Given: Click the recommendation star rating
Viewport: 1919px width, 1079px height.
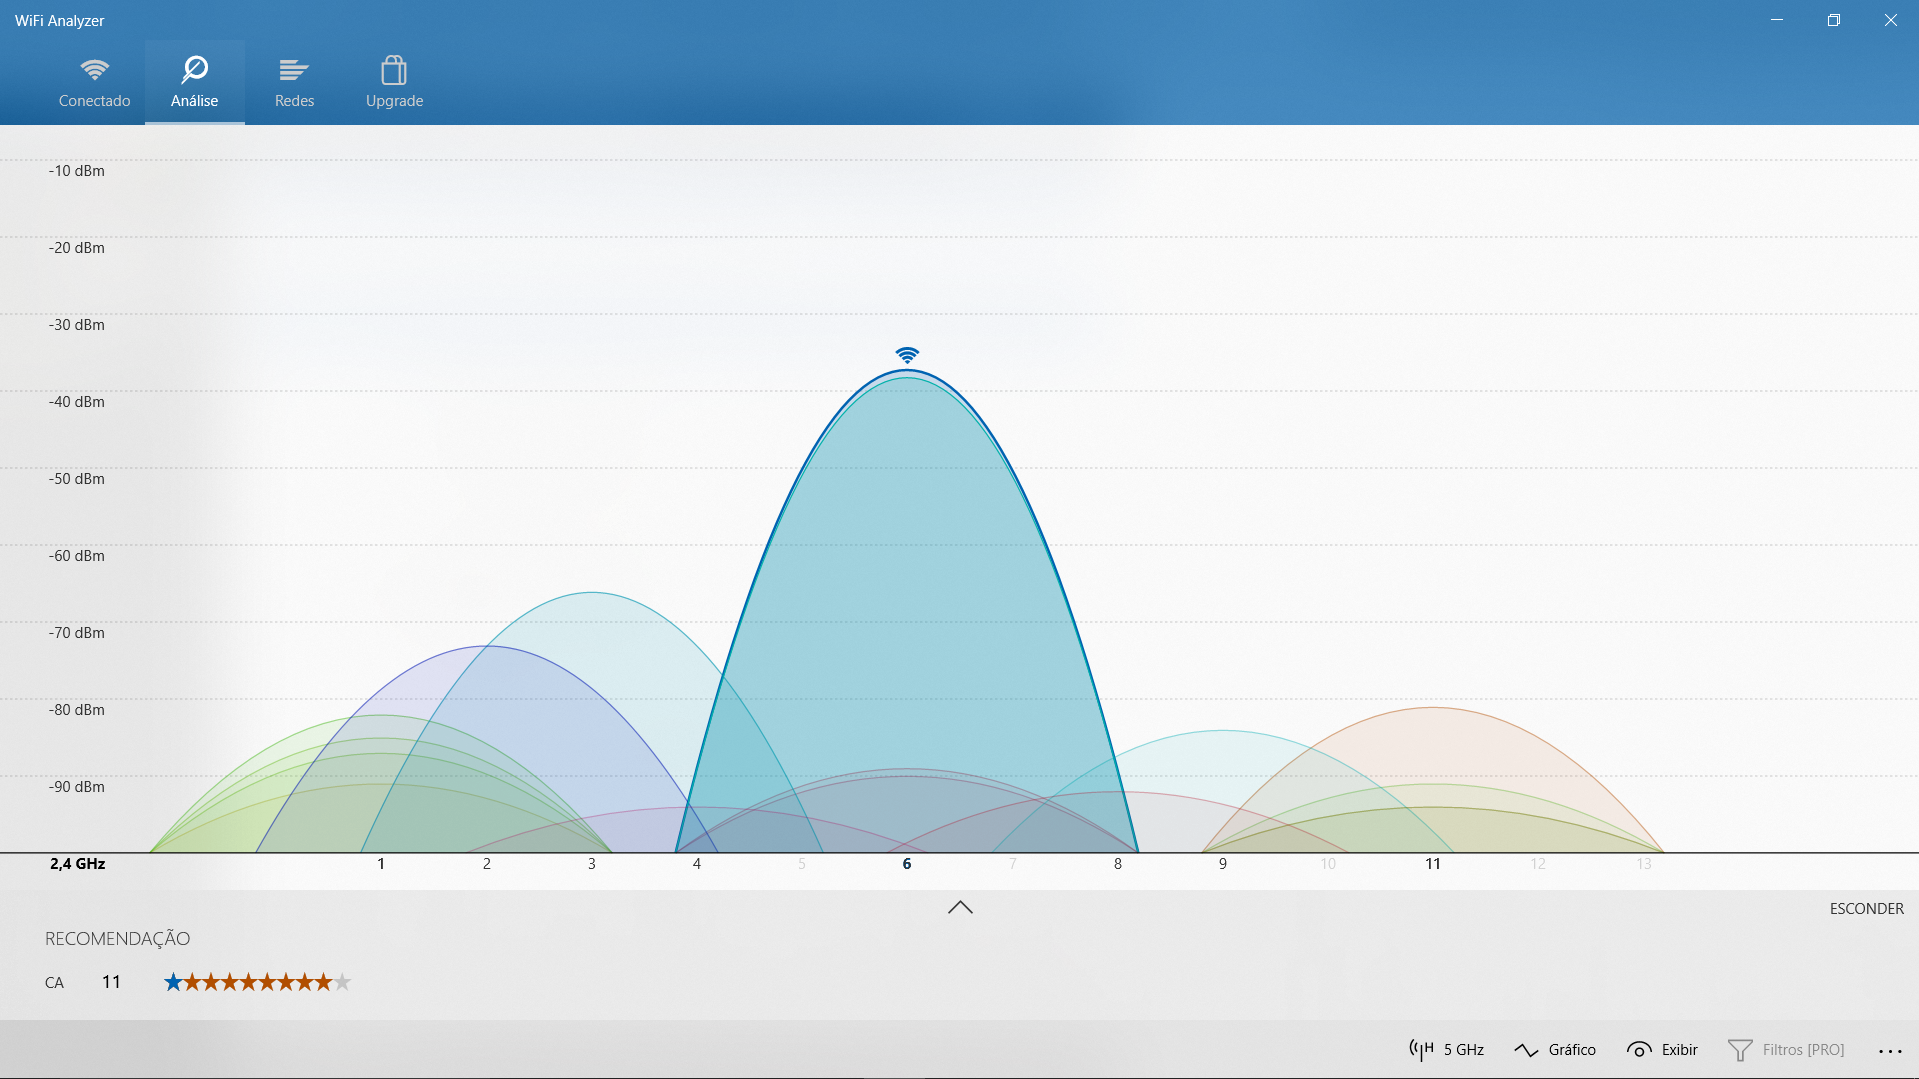Looking at the screenshot, I should click(x=257, y=982).
